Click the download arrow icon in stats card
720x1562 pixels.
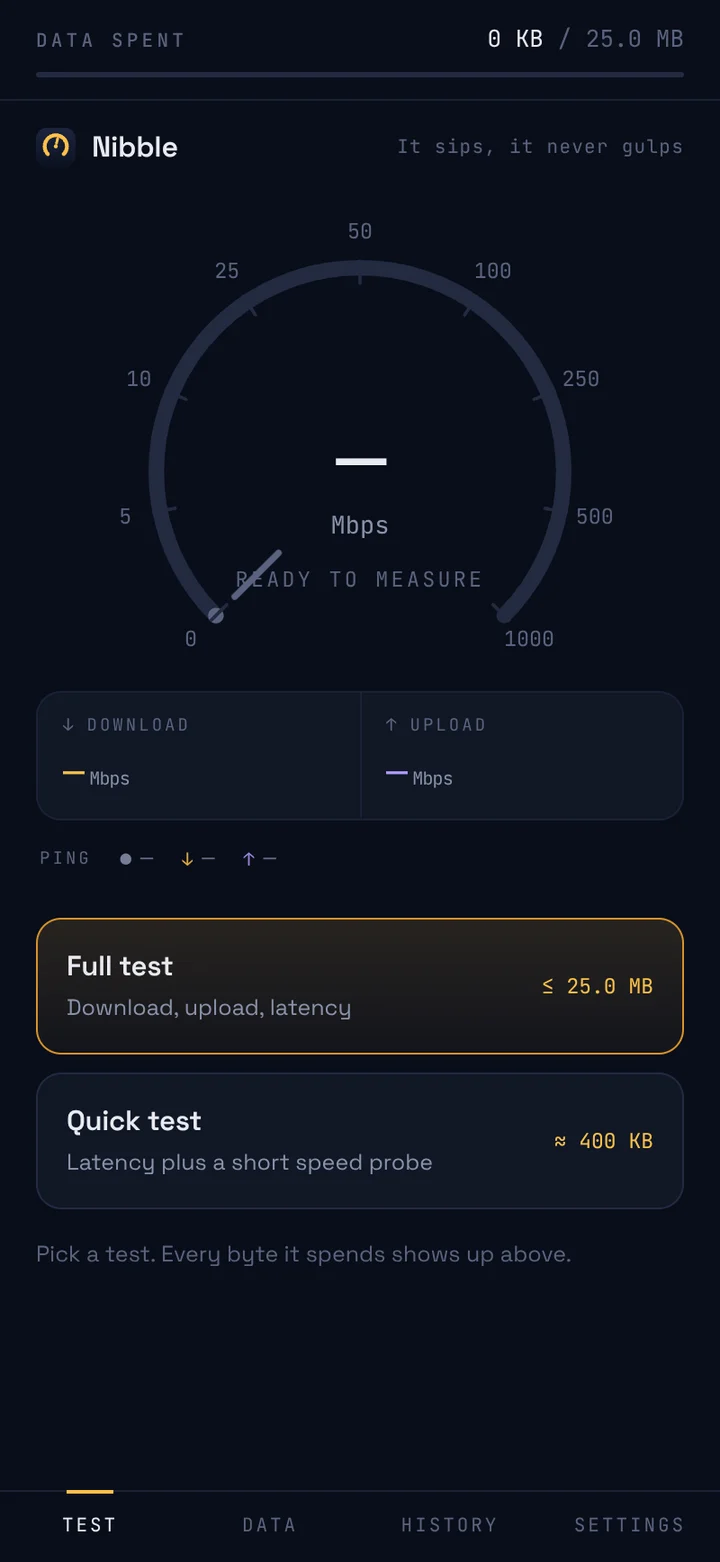(x=68, y=725)
